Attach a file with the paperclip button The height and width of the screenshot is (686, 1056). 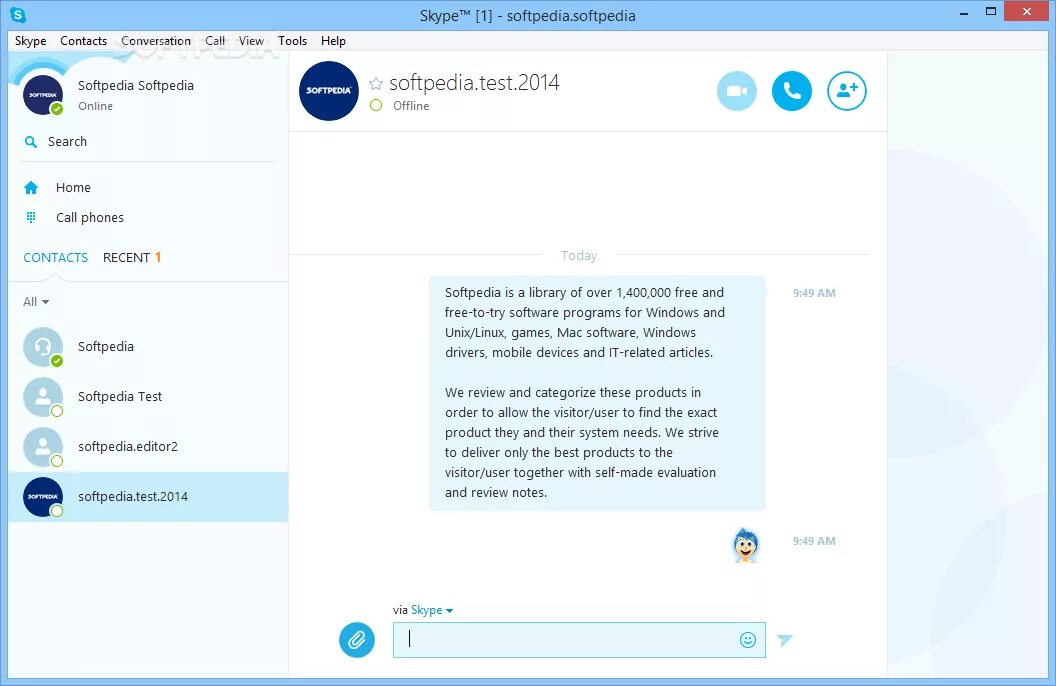coord(357,640)
